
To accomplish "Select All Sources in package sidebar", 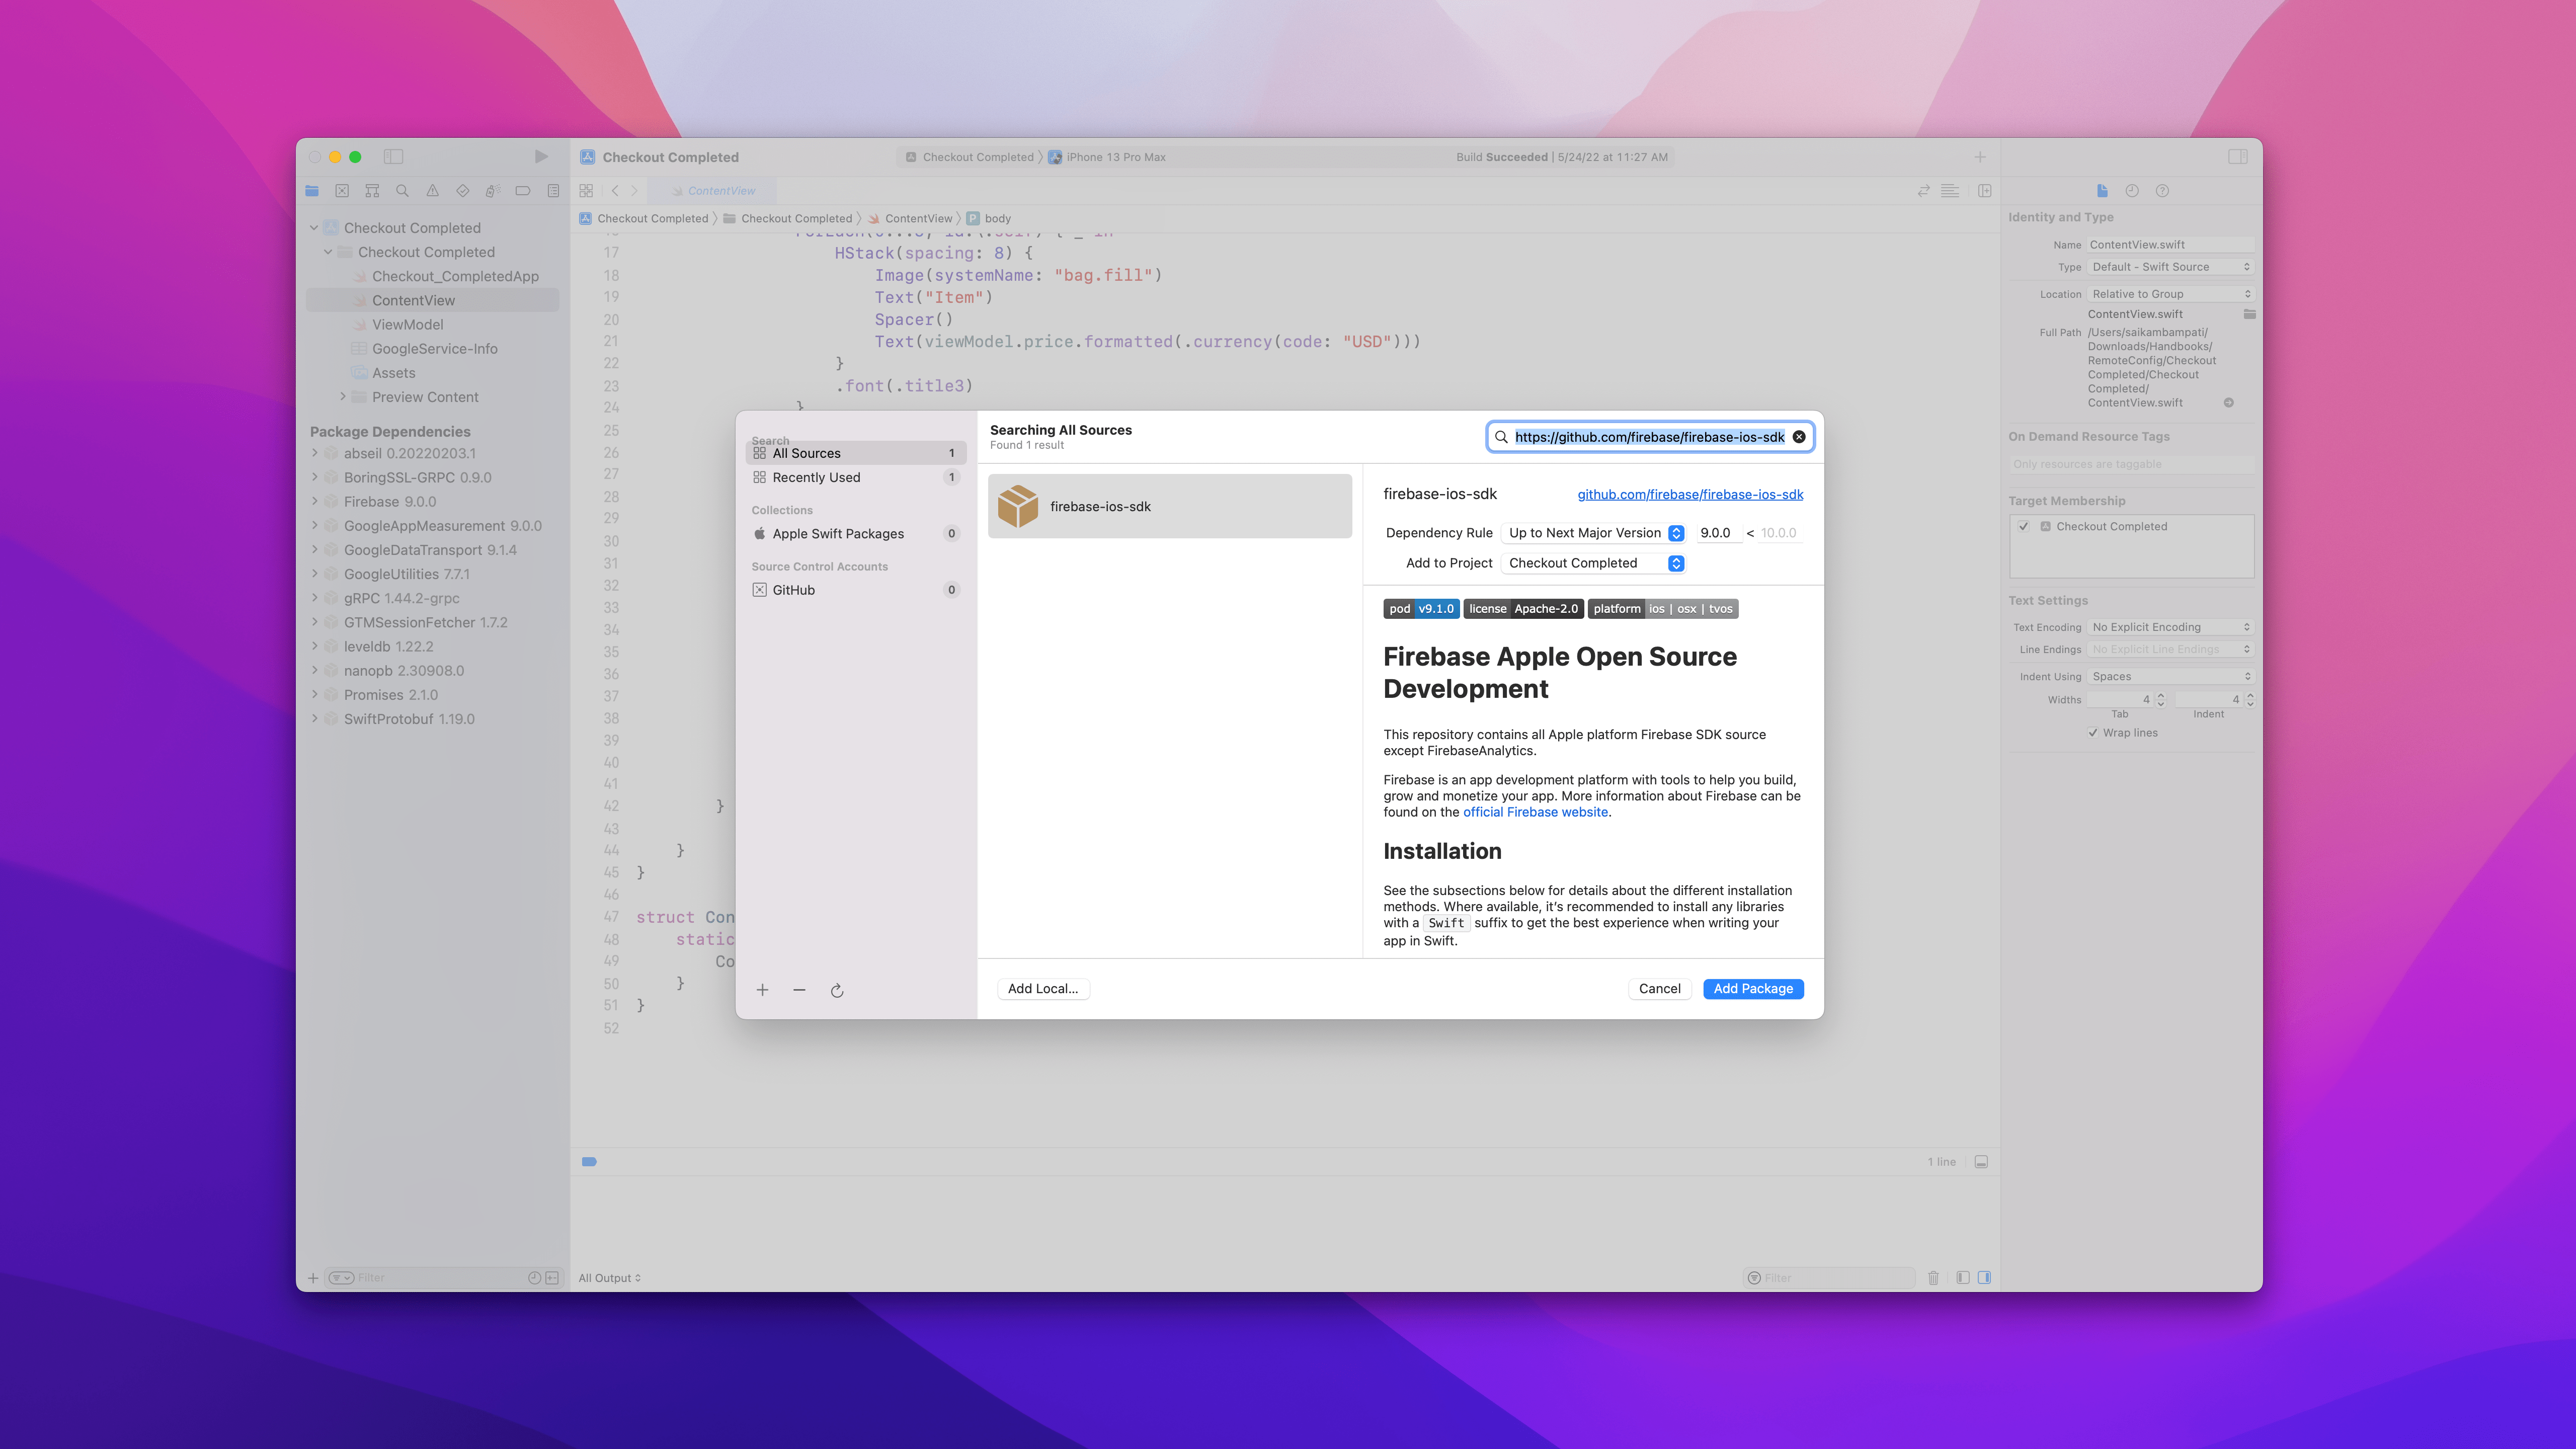I will (x=856, y=453).
